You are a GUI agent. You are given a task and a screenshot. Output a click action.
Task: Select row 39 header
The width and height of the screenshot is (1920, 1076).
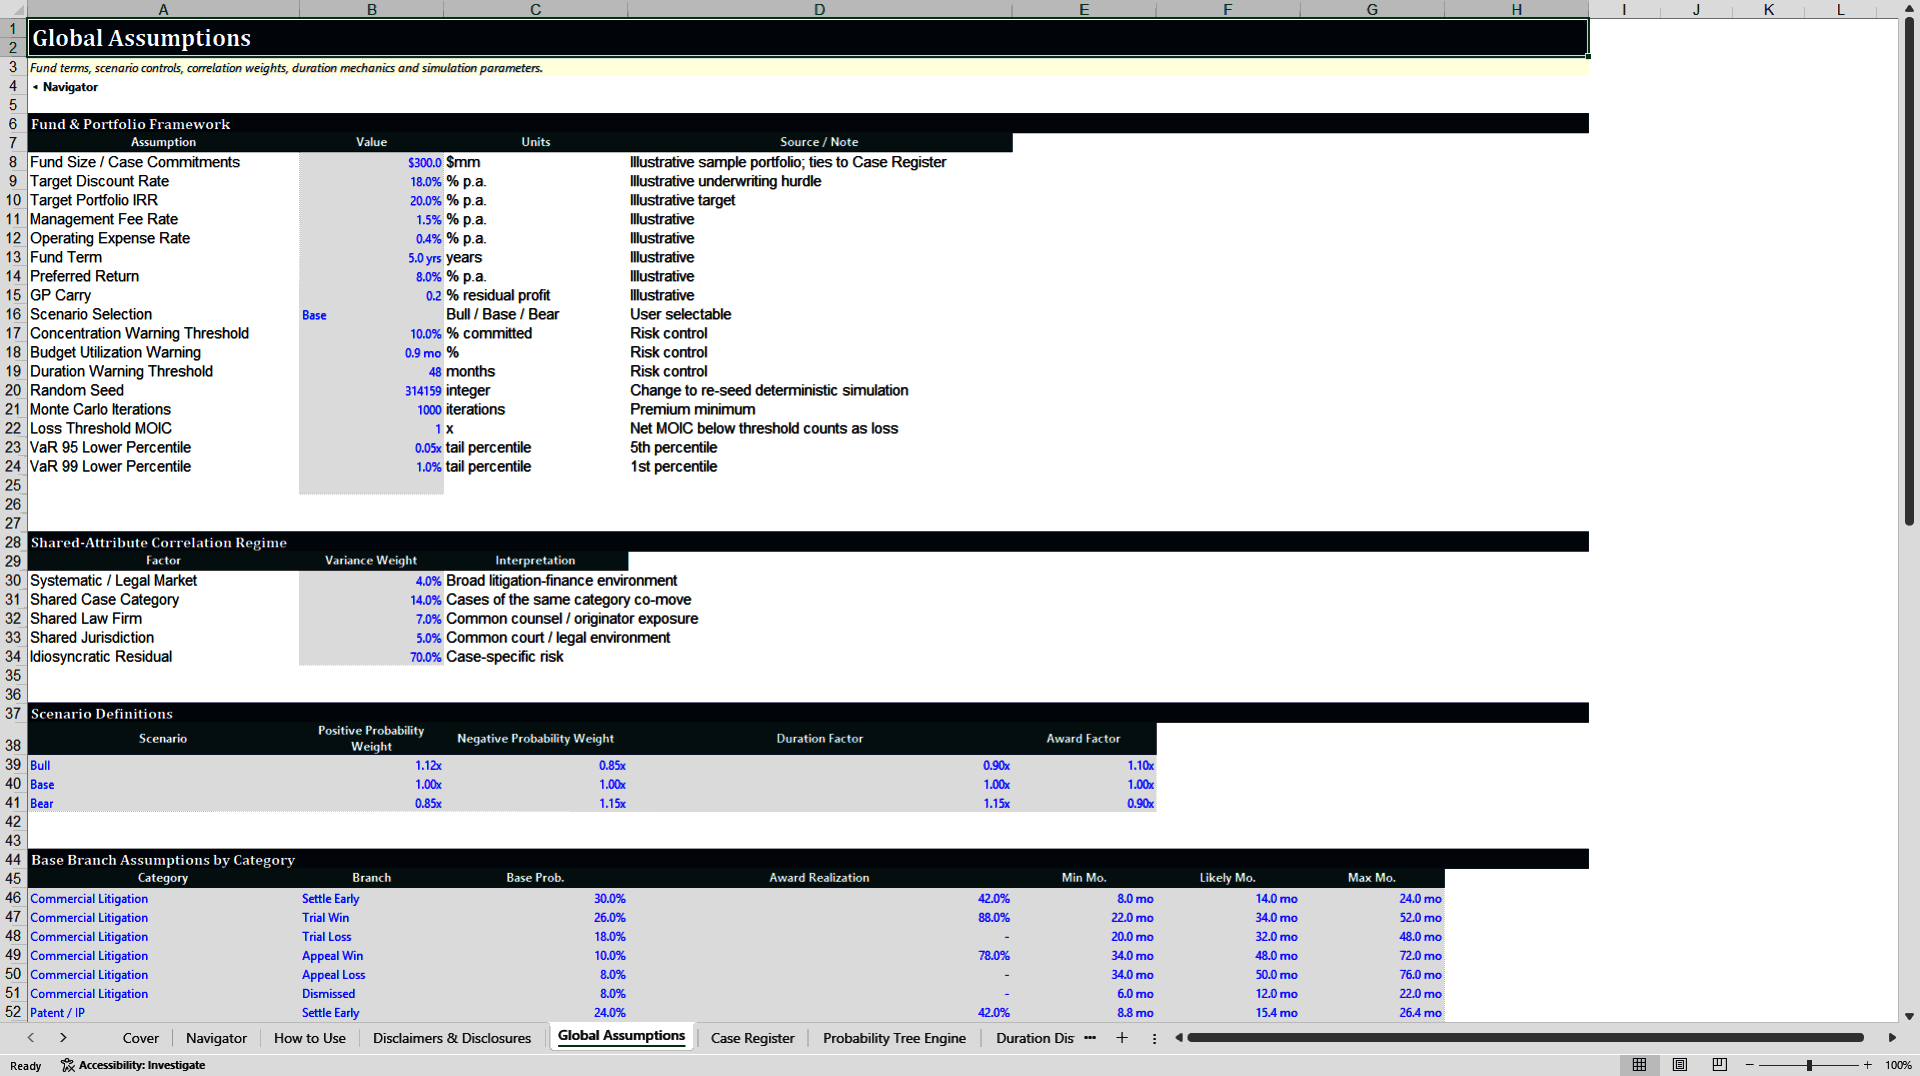click(x=13, y=764)
